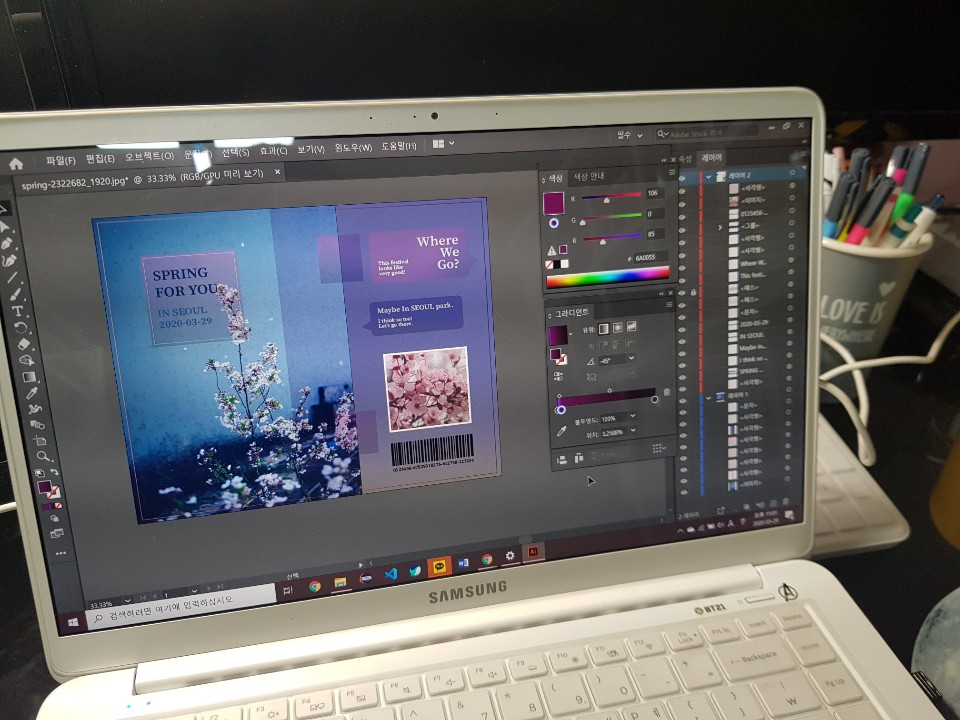Collapse the 레이어 2 layer
960x720 pixels.
709,177
